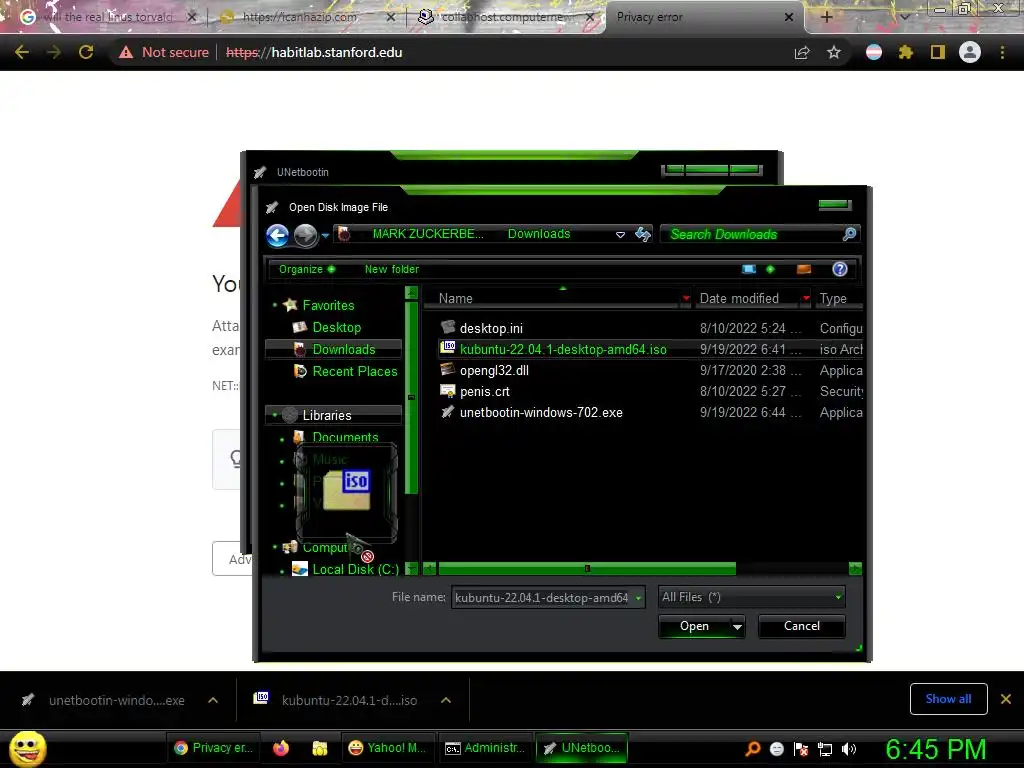The width and height of the screenshot is (1024, 768).
Task: Expand kubuntu iso download item options
Action: coord(446,700)
